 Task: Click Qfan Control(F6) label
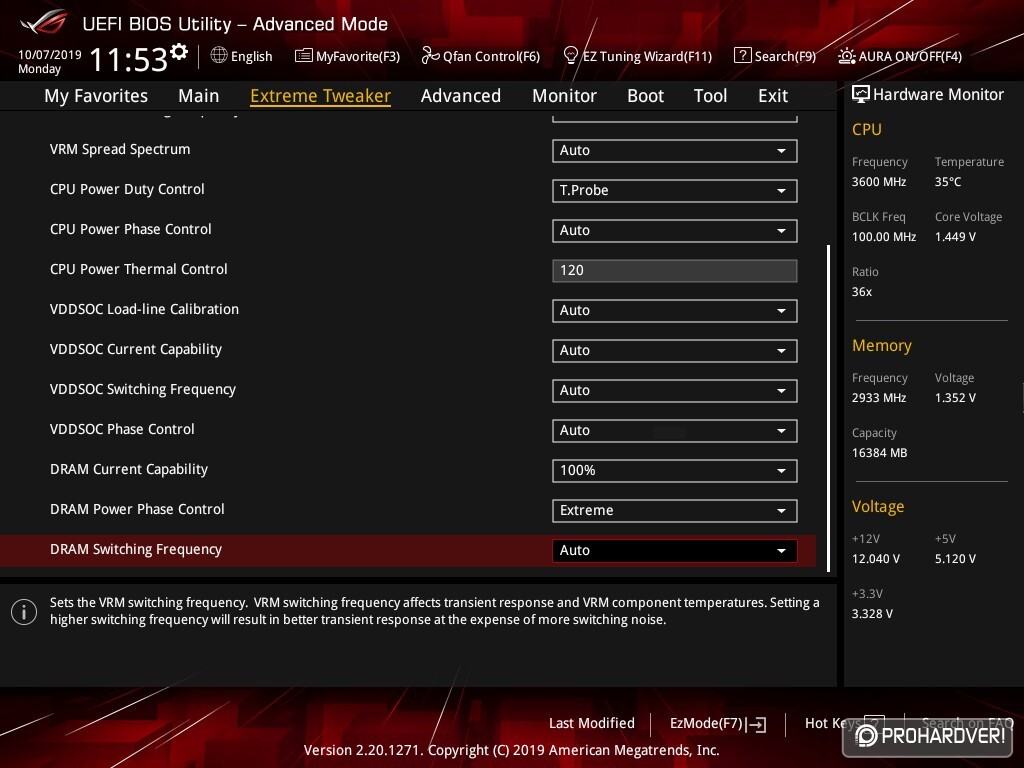point(491,56)
